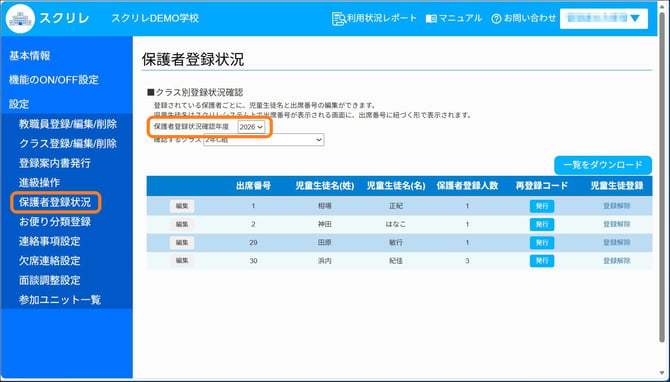The height and width of the screenshot is (382, 670).
Task: Click given name はなこ in table
Action: coord(396,224)
